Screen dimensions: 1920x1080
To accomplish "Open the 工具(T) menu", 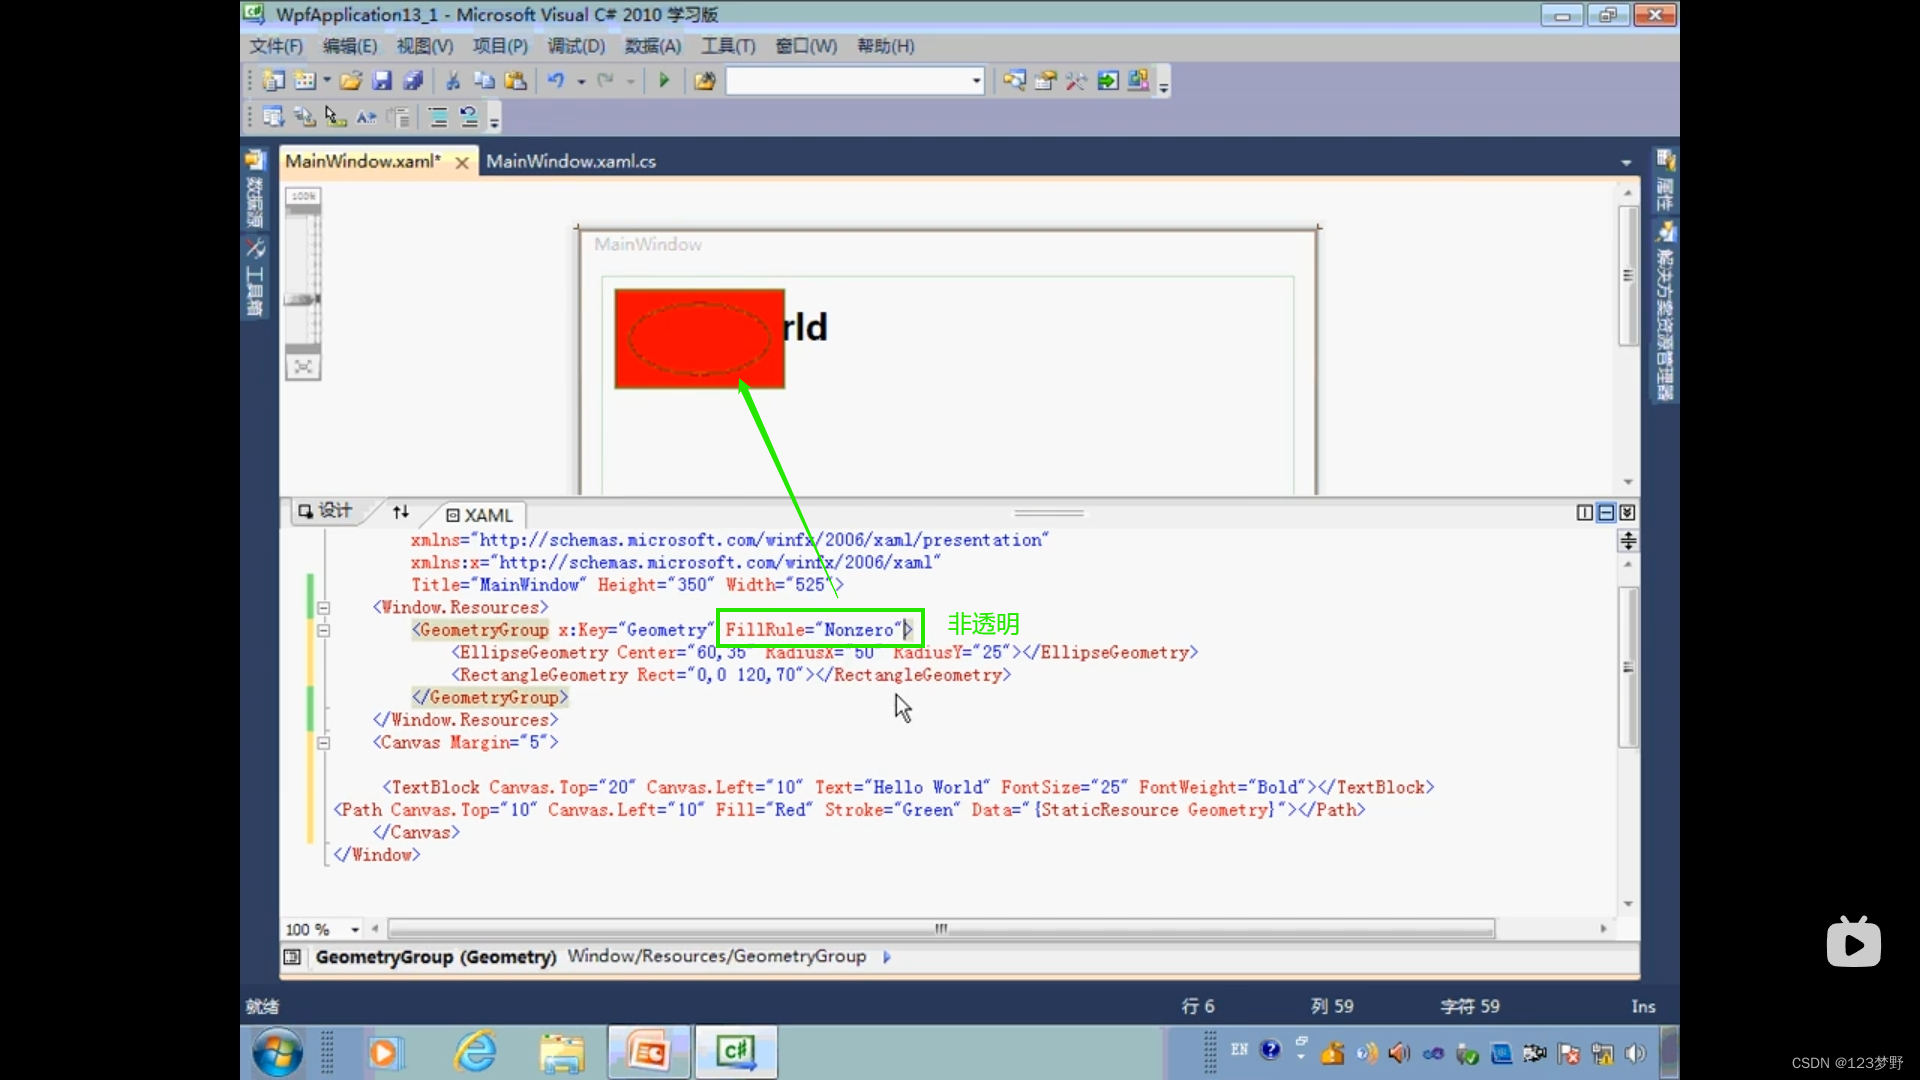I will 728,46.
